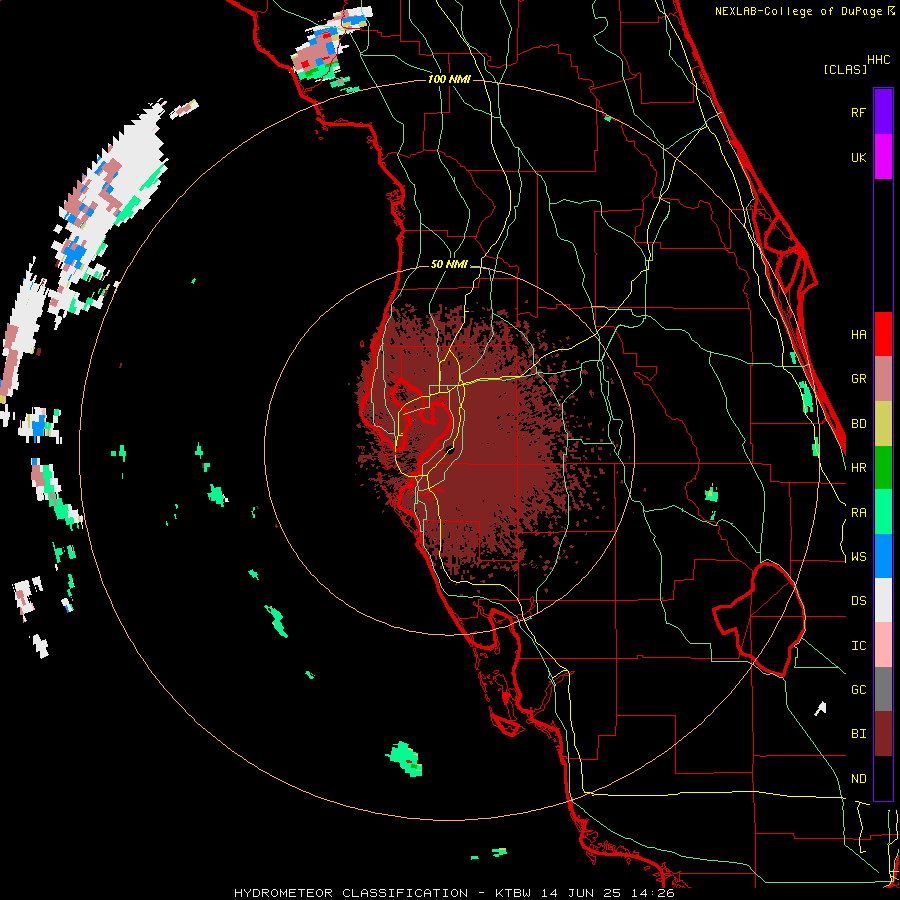Click the IC light pink legend swatch
The image size is (900, 900).
pos(883,645)
